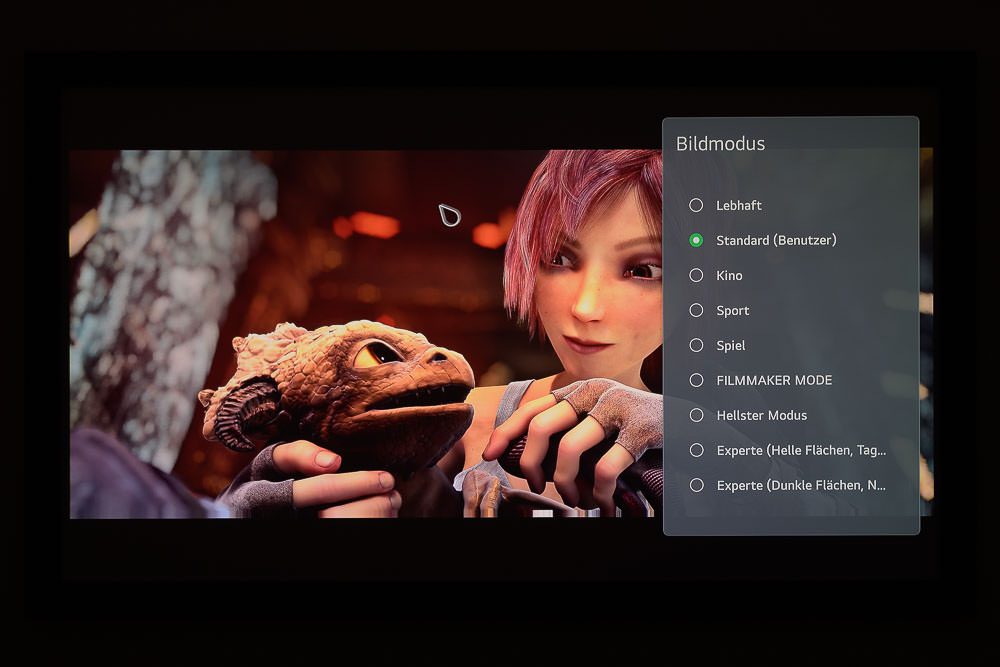Click the Lebhaft label text
Screen dimensions: 1000x667
[739, 205]
